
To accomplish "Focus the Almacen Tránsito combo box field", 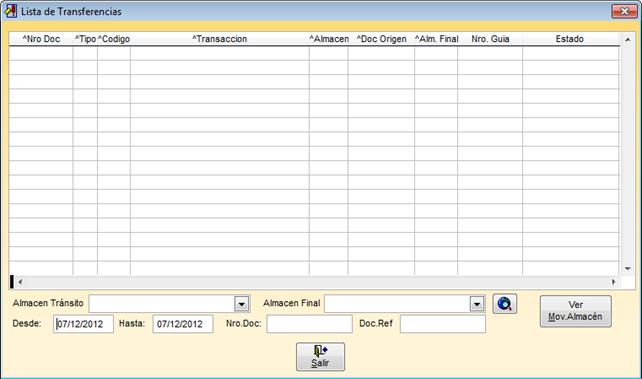I will [x=170, y=304].
